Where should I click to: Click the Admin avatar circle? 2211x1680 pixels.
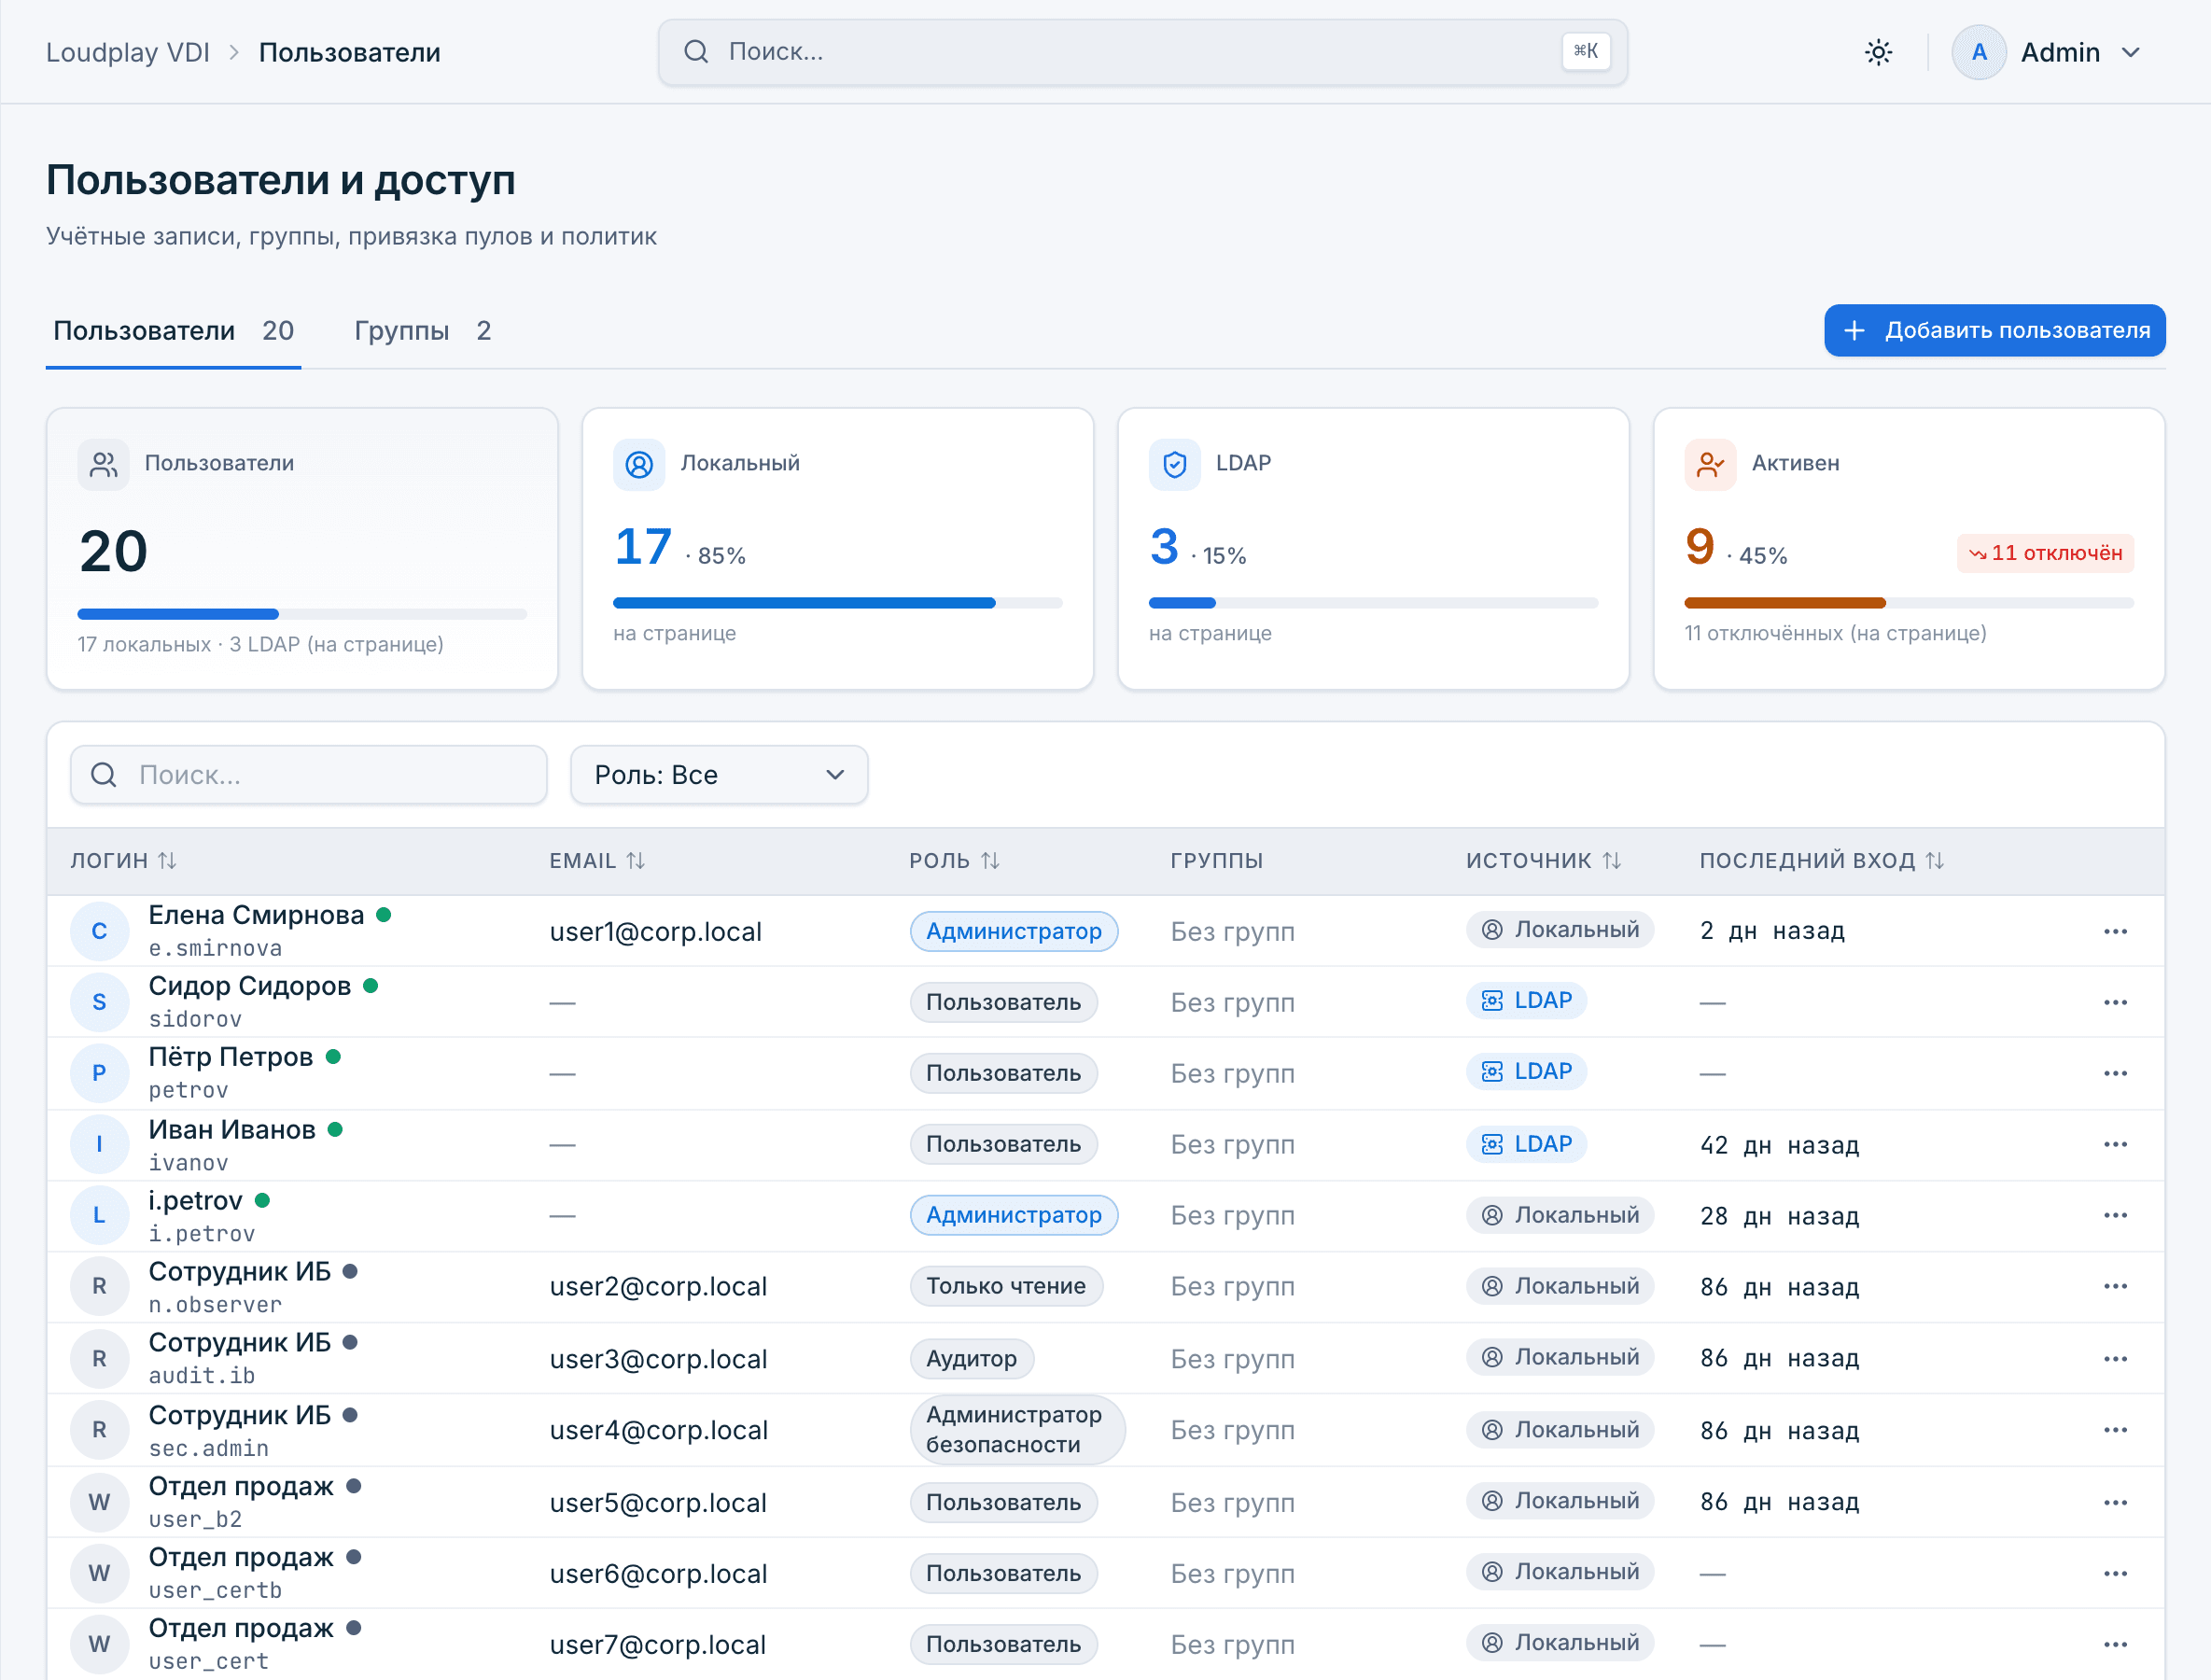click(1978, 52)
